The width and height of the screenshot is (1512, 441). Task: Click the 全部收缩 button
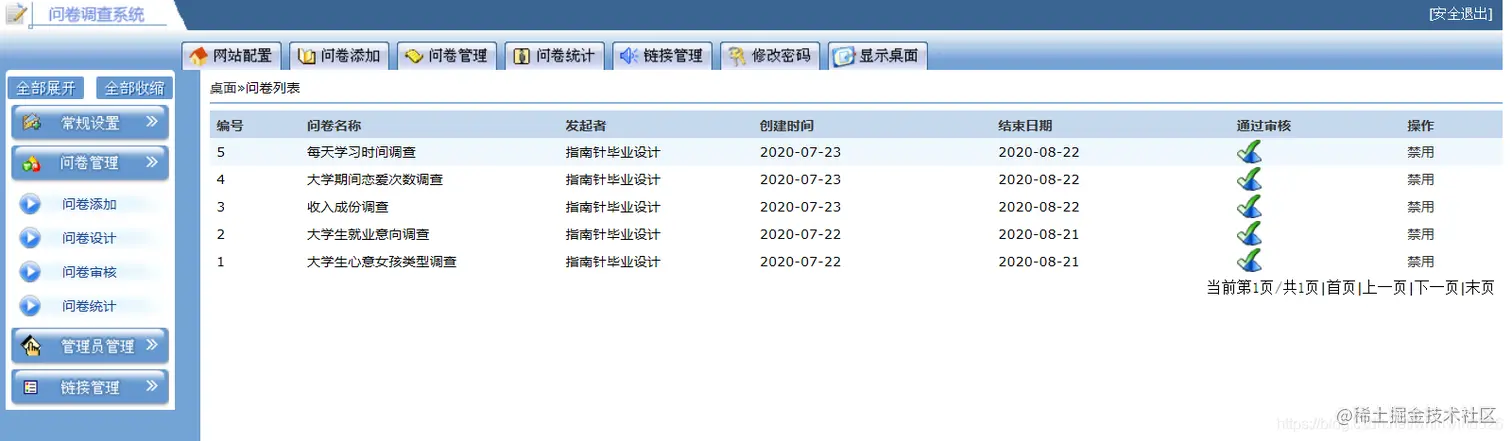pos(135,88)
